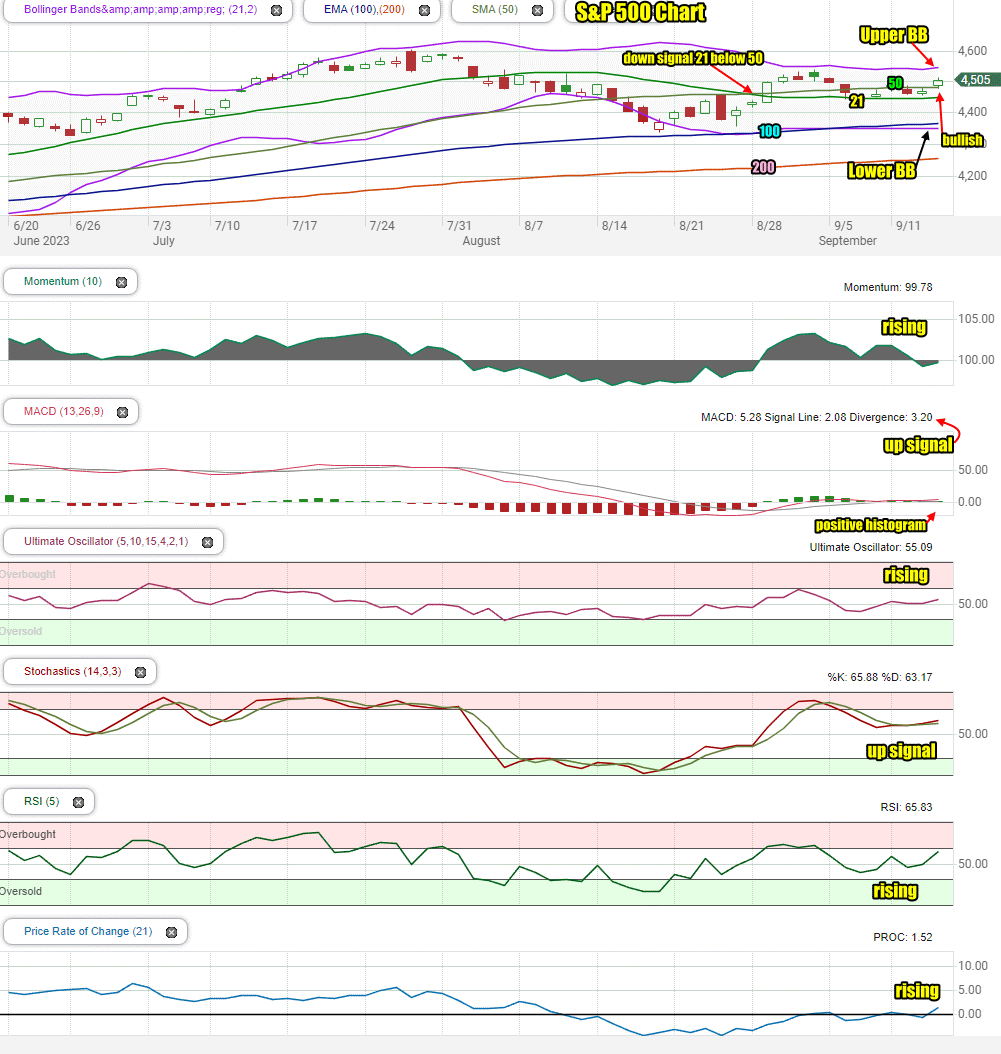Click the 8/28 date axis label

coord(769,226)
